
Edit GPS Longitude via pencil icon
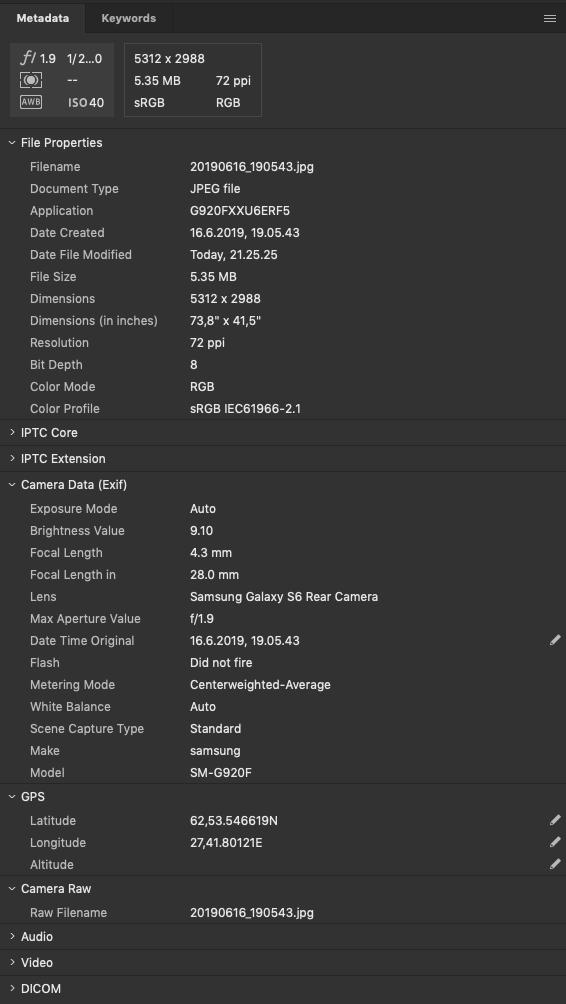tap(555, 842)
